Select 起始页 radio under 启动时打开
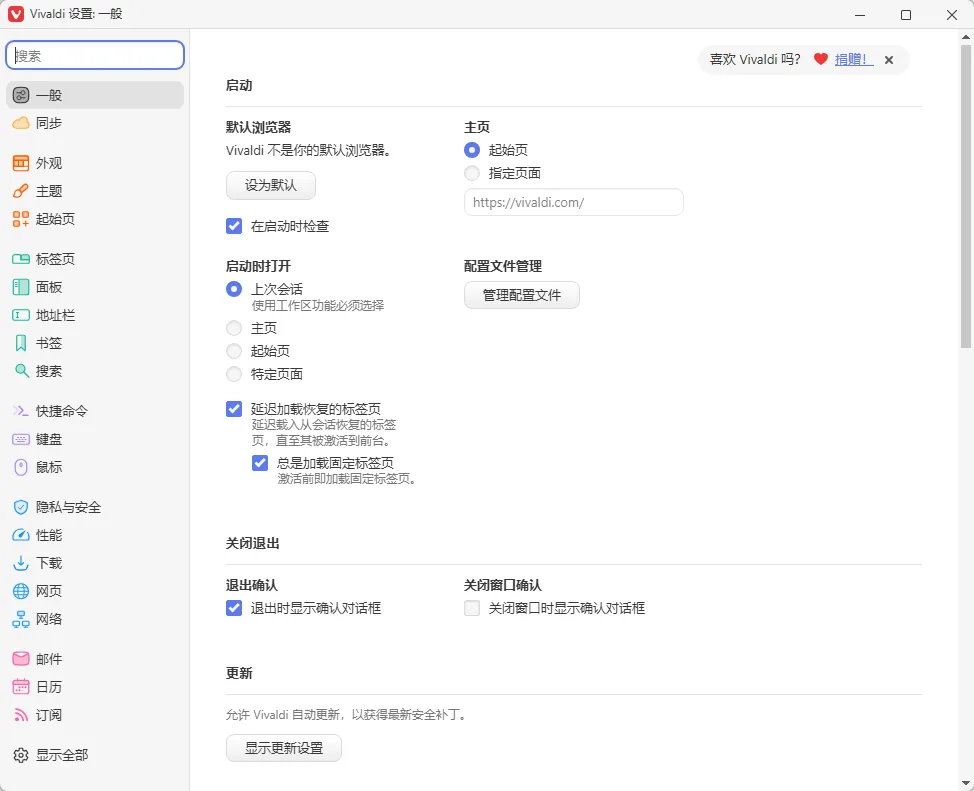Screen dimensions: 974x791 tap(234, 351)
